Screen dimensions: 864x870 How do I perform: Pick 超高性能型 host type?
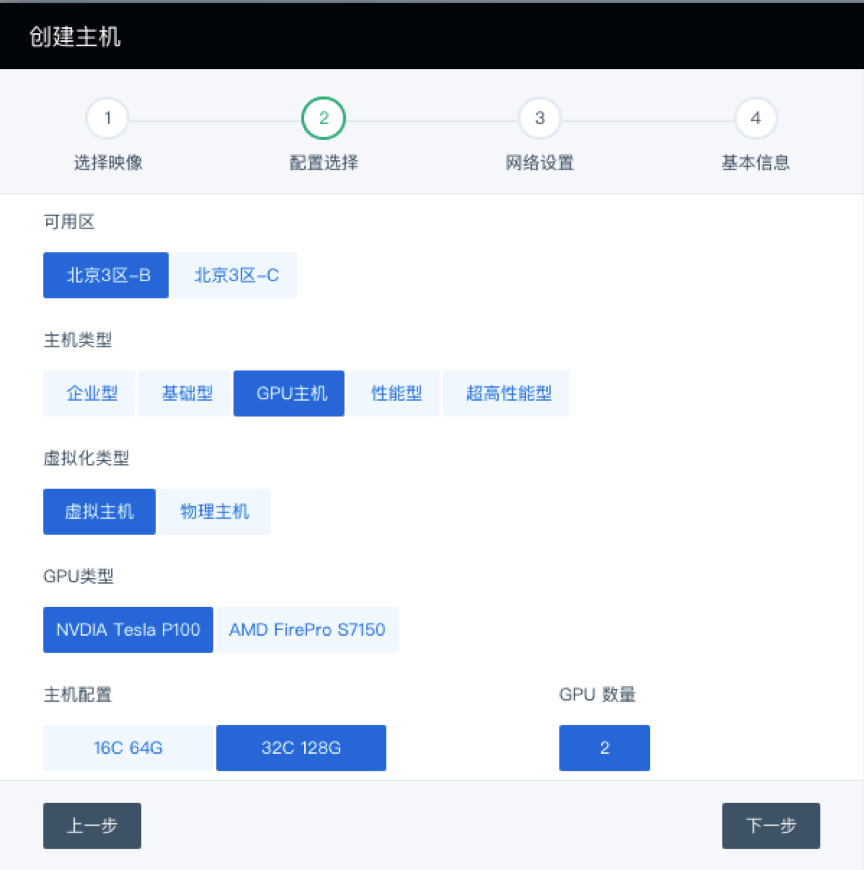(506, 393)
